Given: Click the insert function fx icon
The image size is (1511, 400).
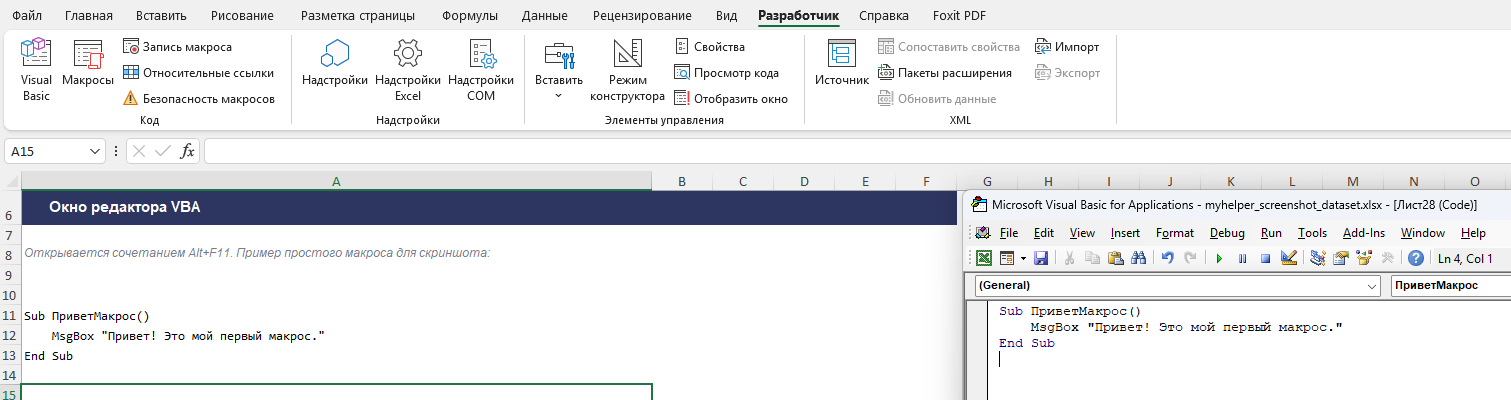Looking at the screenshot, I should point(187,151).
